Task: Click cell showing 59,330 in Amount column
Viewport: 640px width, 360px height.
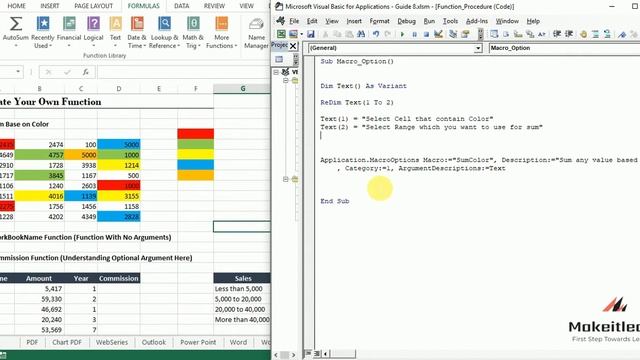Action: [40, 299]
